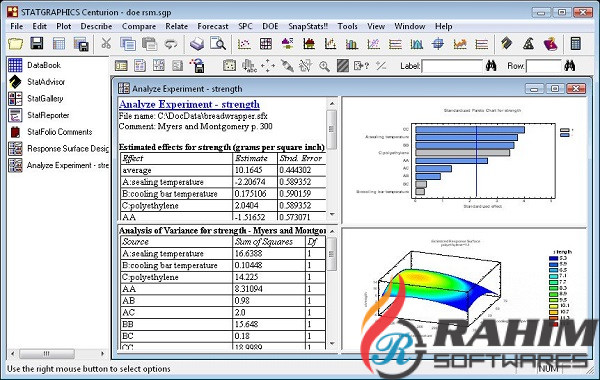
Task: Click the sum of squares value '15.648'
Action: [246, 325]
